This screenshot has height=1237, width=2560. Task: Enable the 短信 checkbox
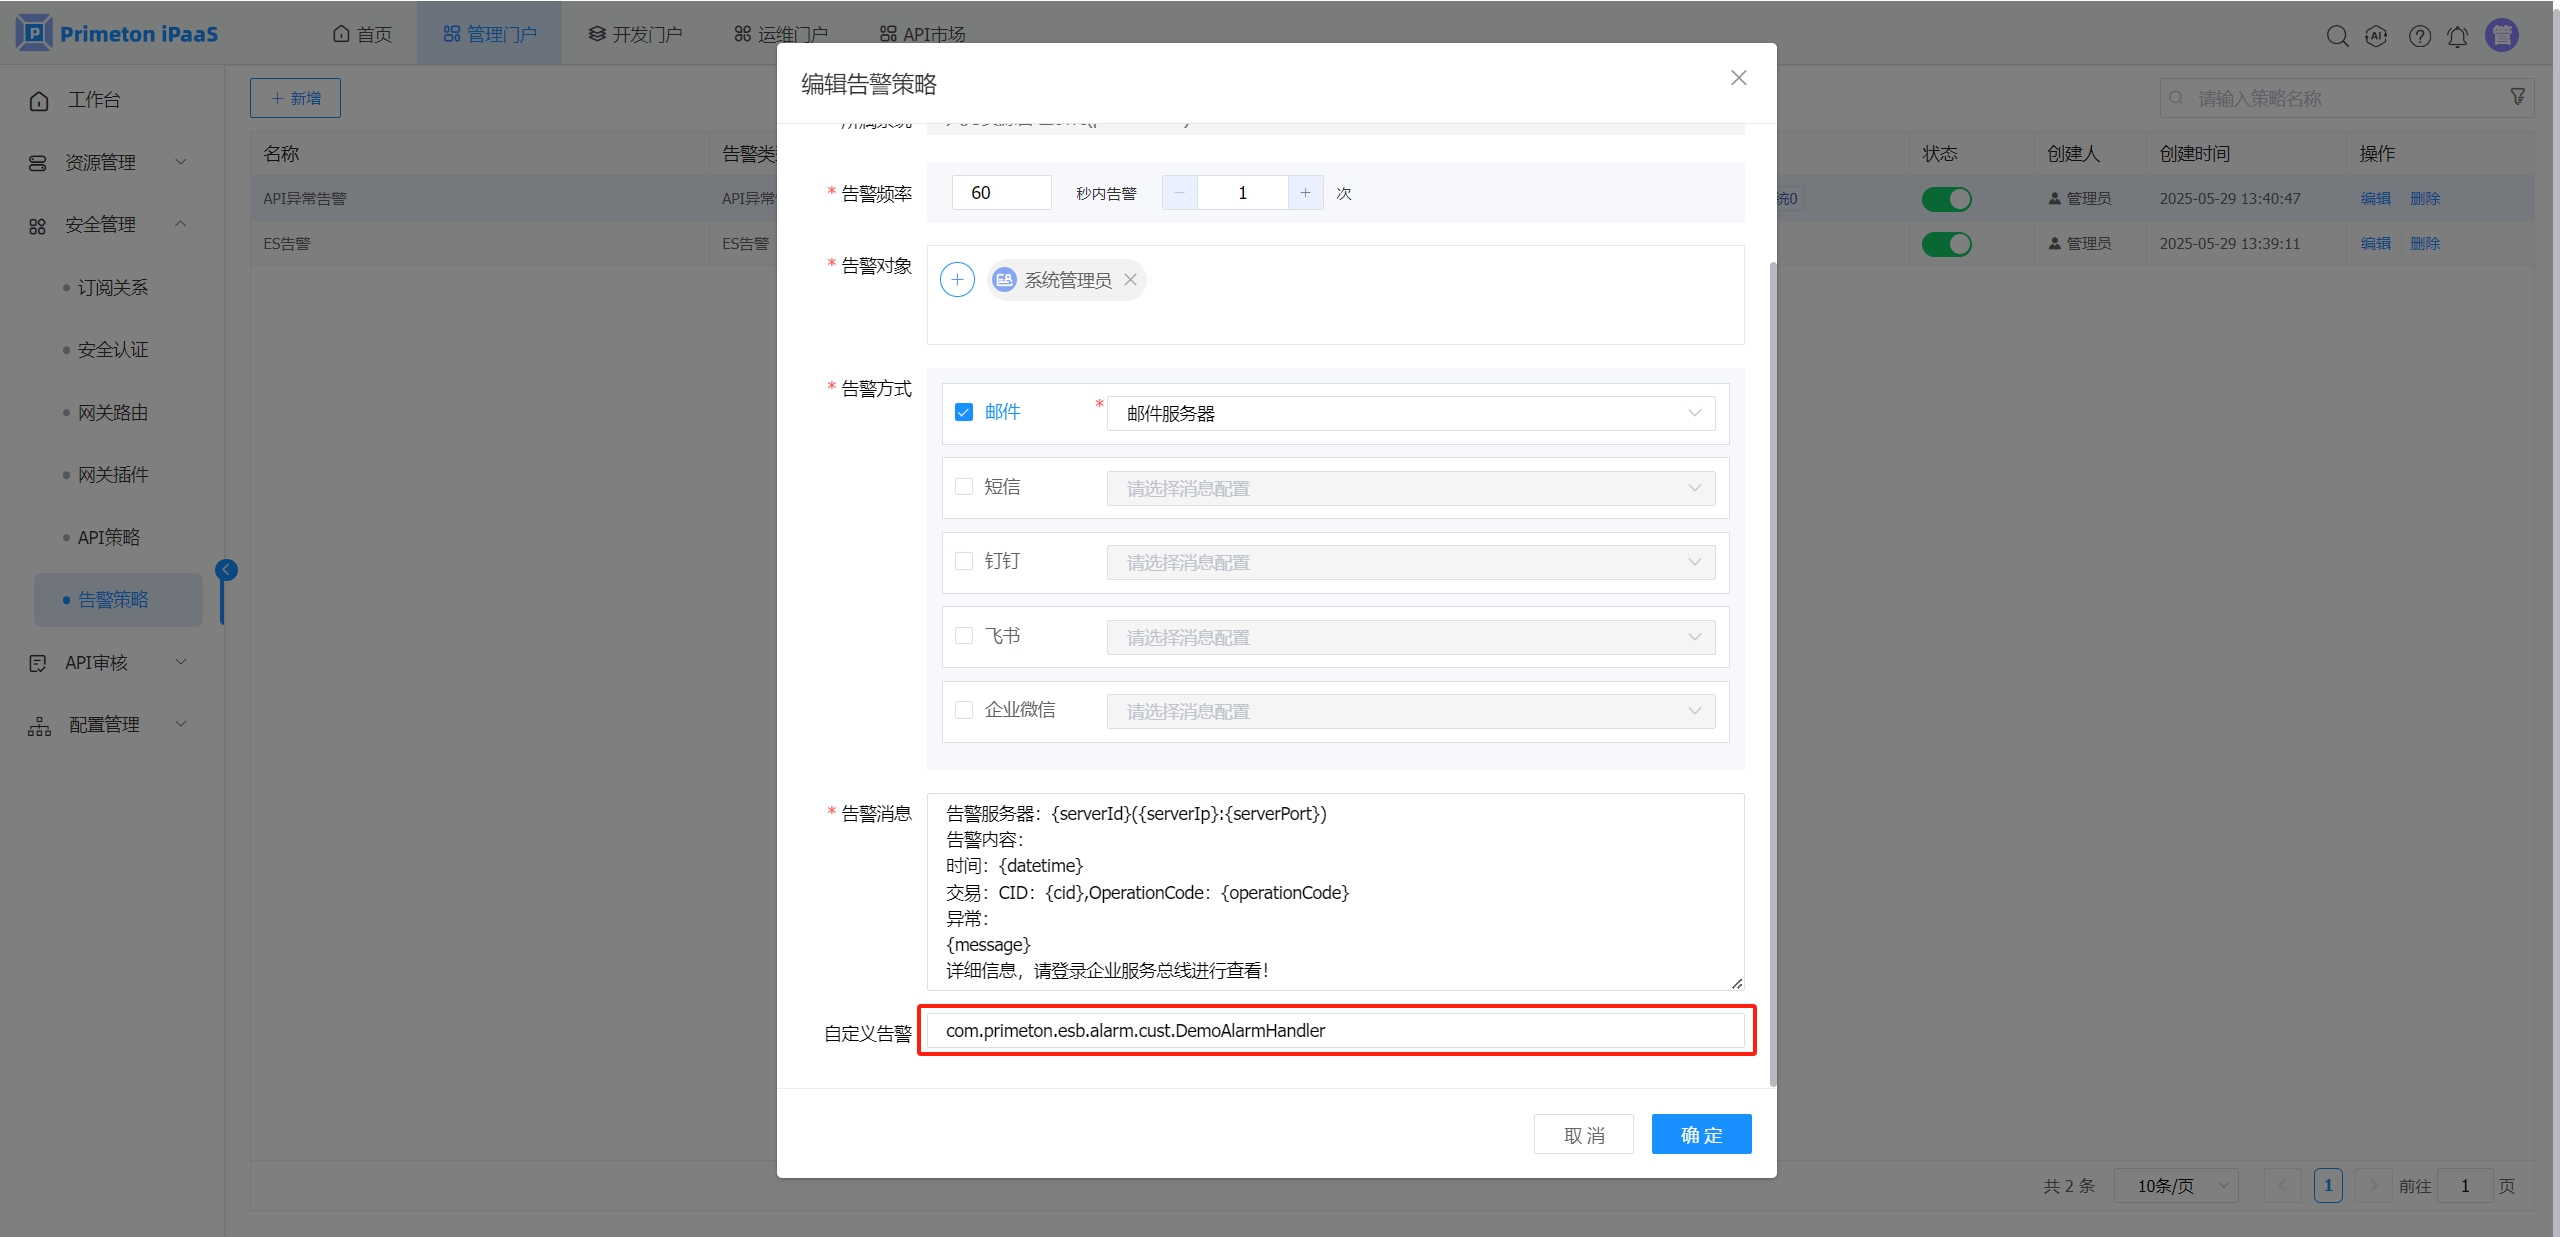click(964, 487)
